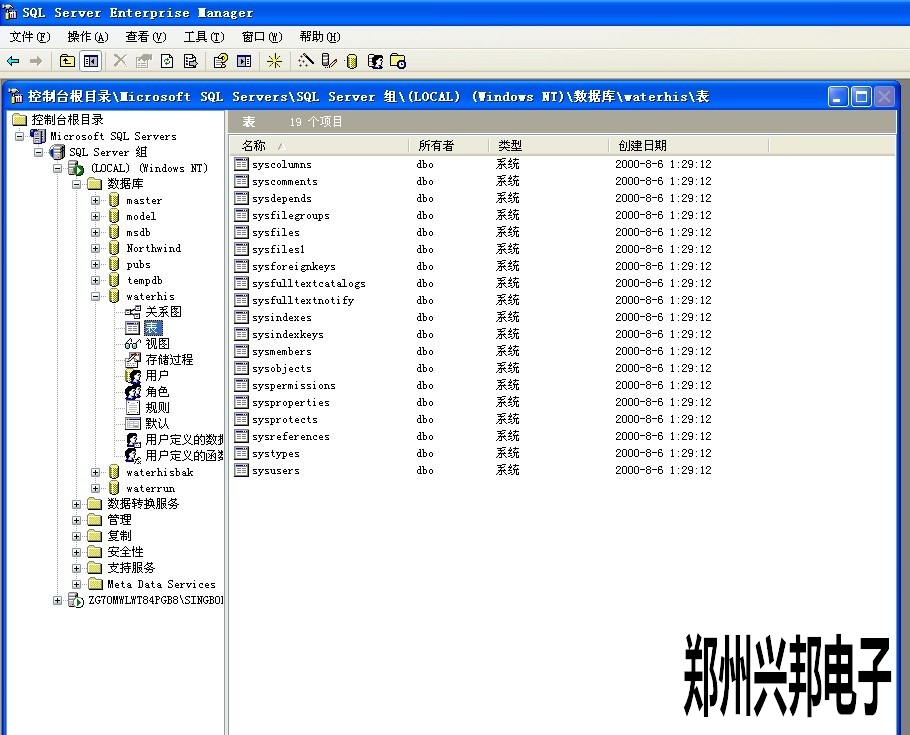Select the 角色 node under waterhis
This screenshot has height=735, width=910.
[x=157, y=392]
